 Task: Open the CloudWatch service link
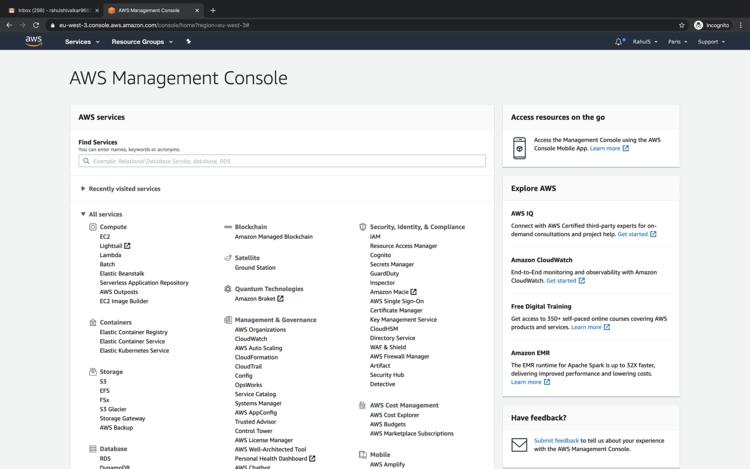[251, 338]
